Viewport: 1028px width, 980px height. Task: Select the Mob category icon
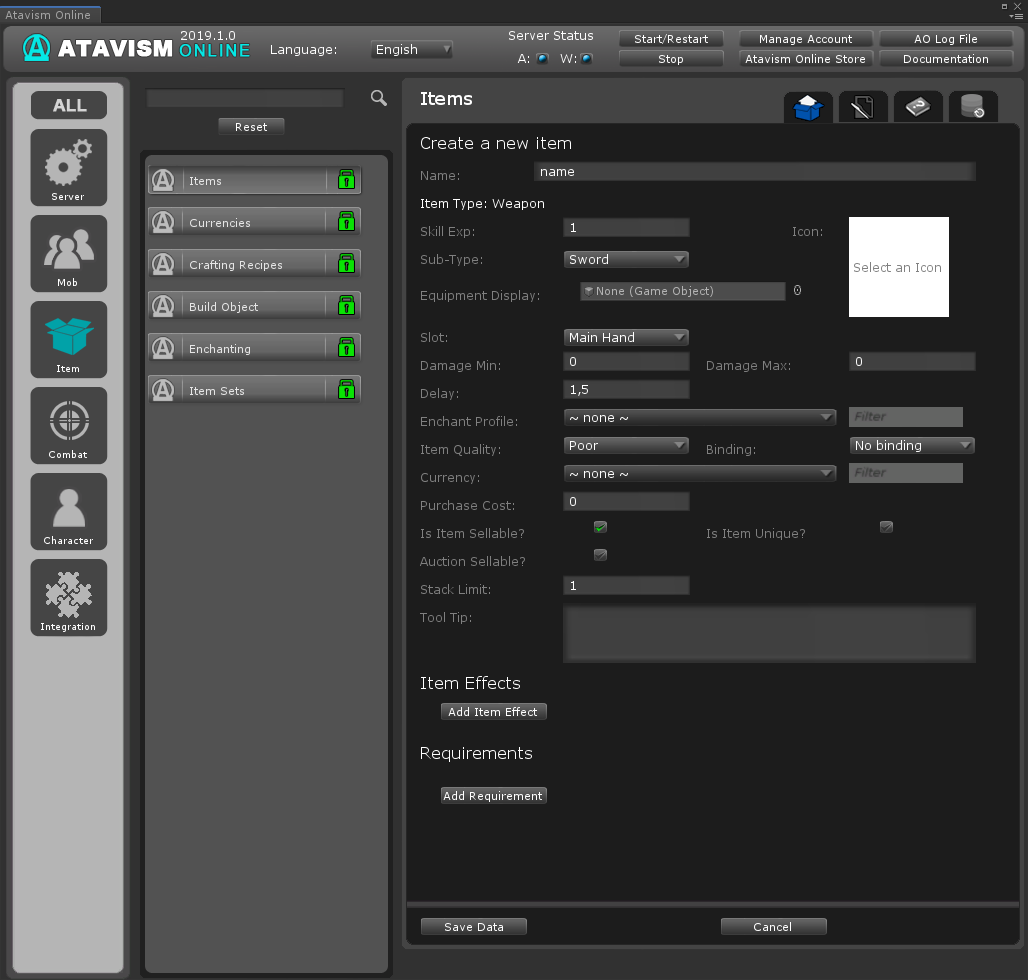(68, 252)
